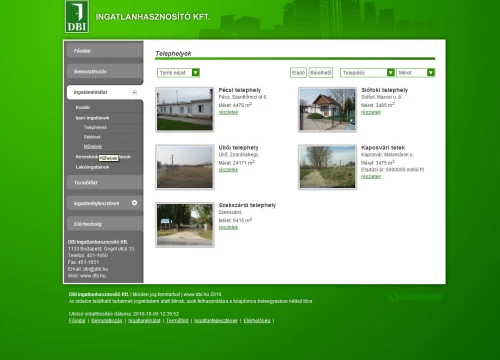Screen dimensions: 500x360
Task: Collapse Ingatlankínálat via its small arrow icon
Action: (x=134, y=92)
